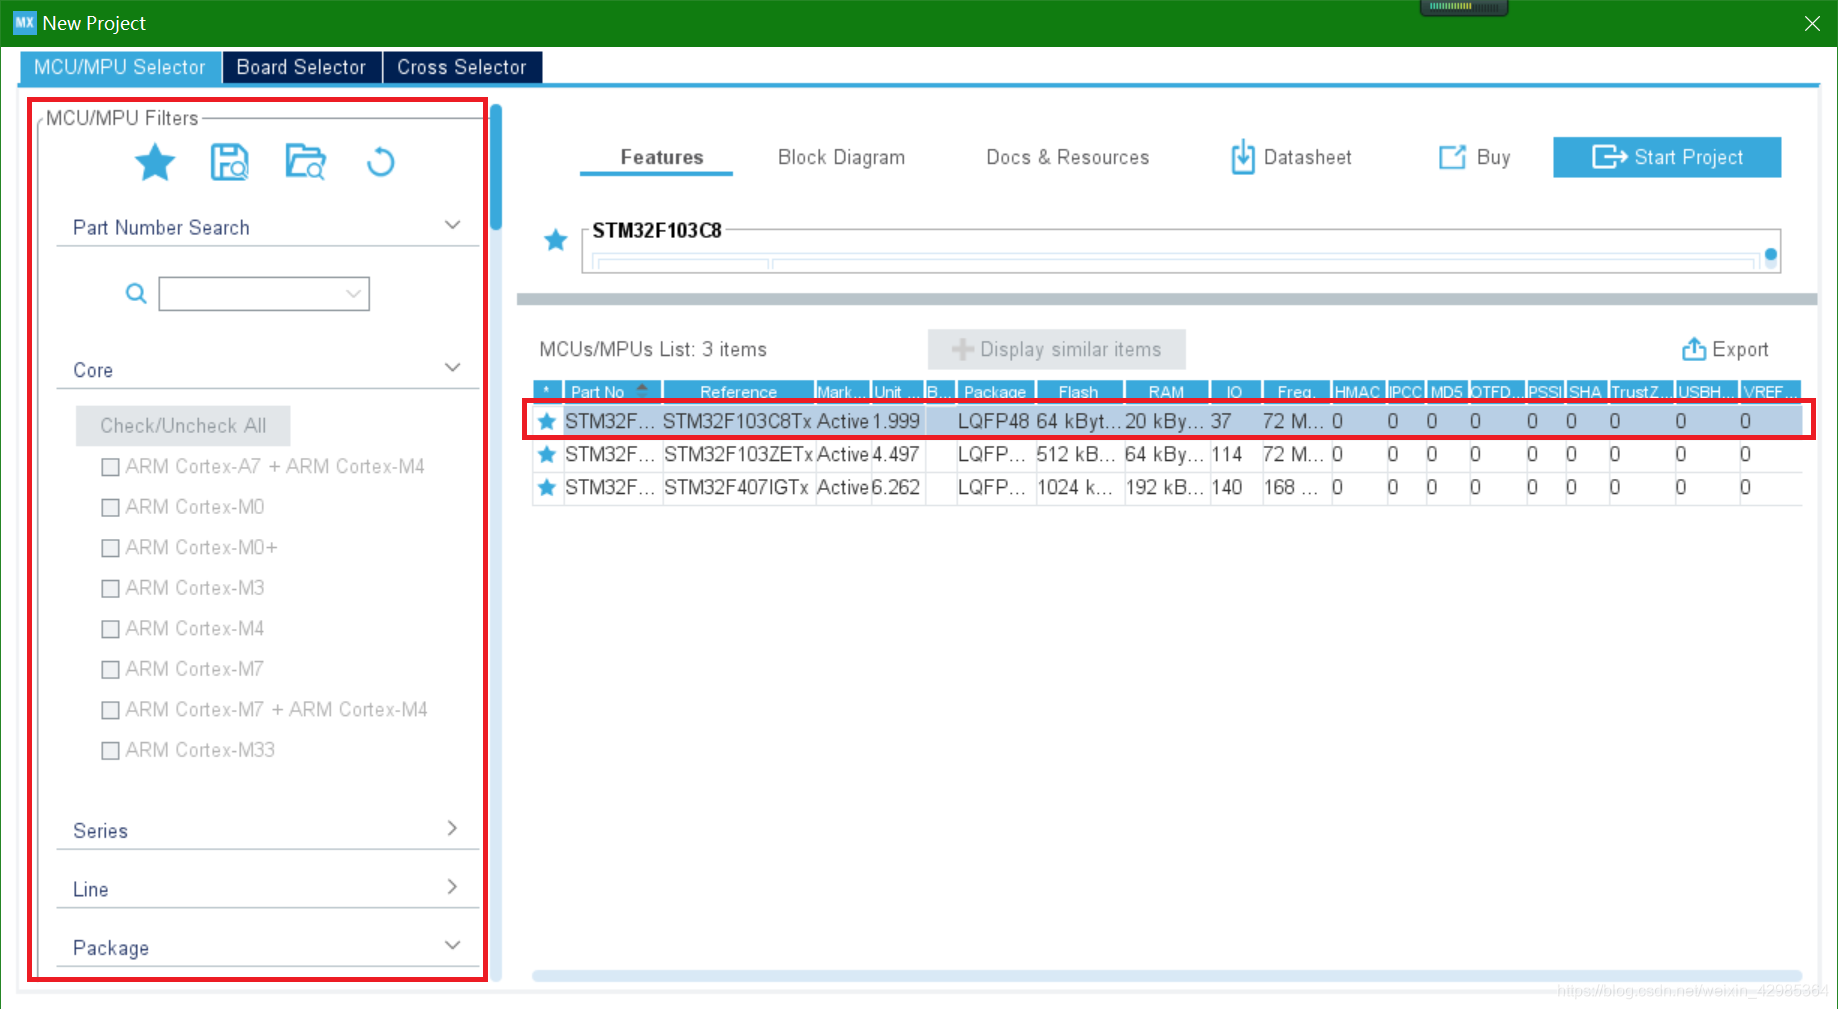Select the STM32F407IGTx reference cell

point(738,487)
